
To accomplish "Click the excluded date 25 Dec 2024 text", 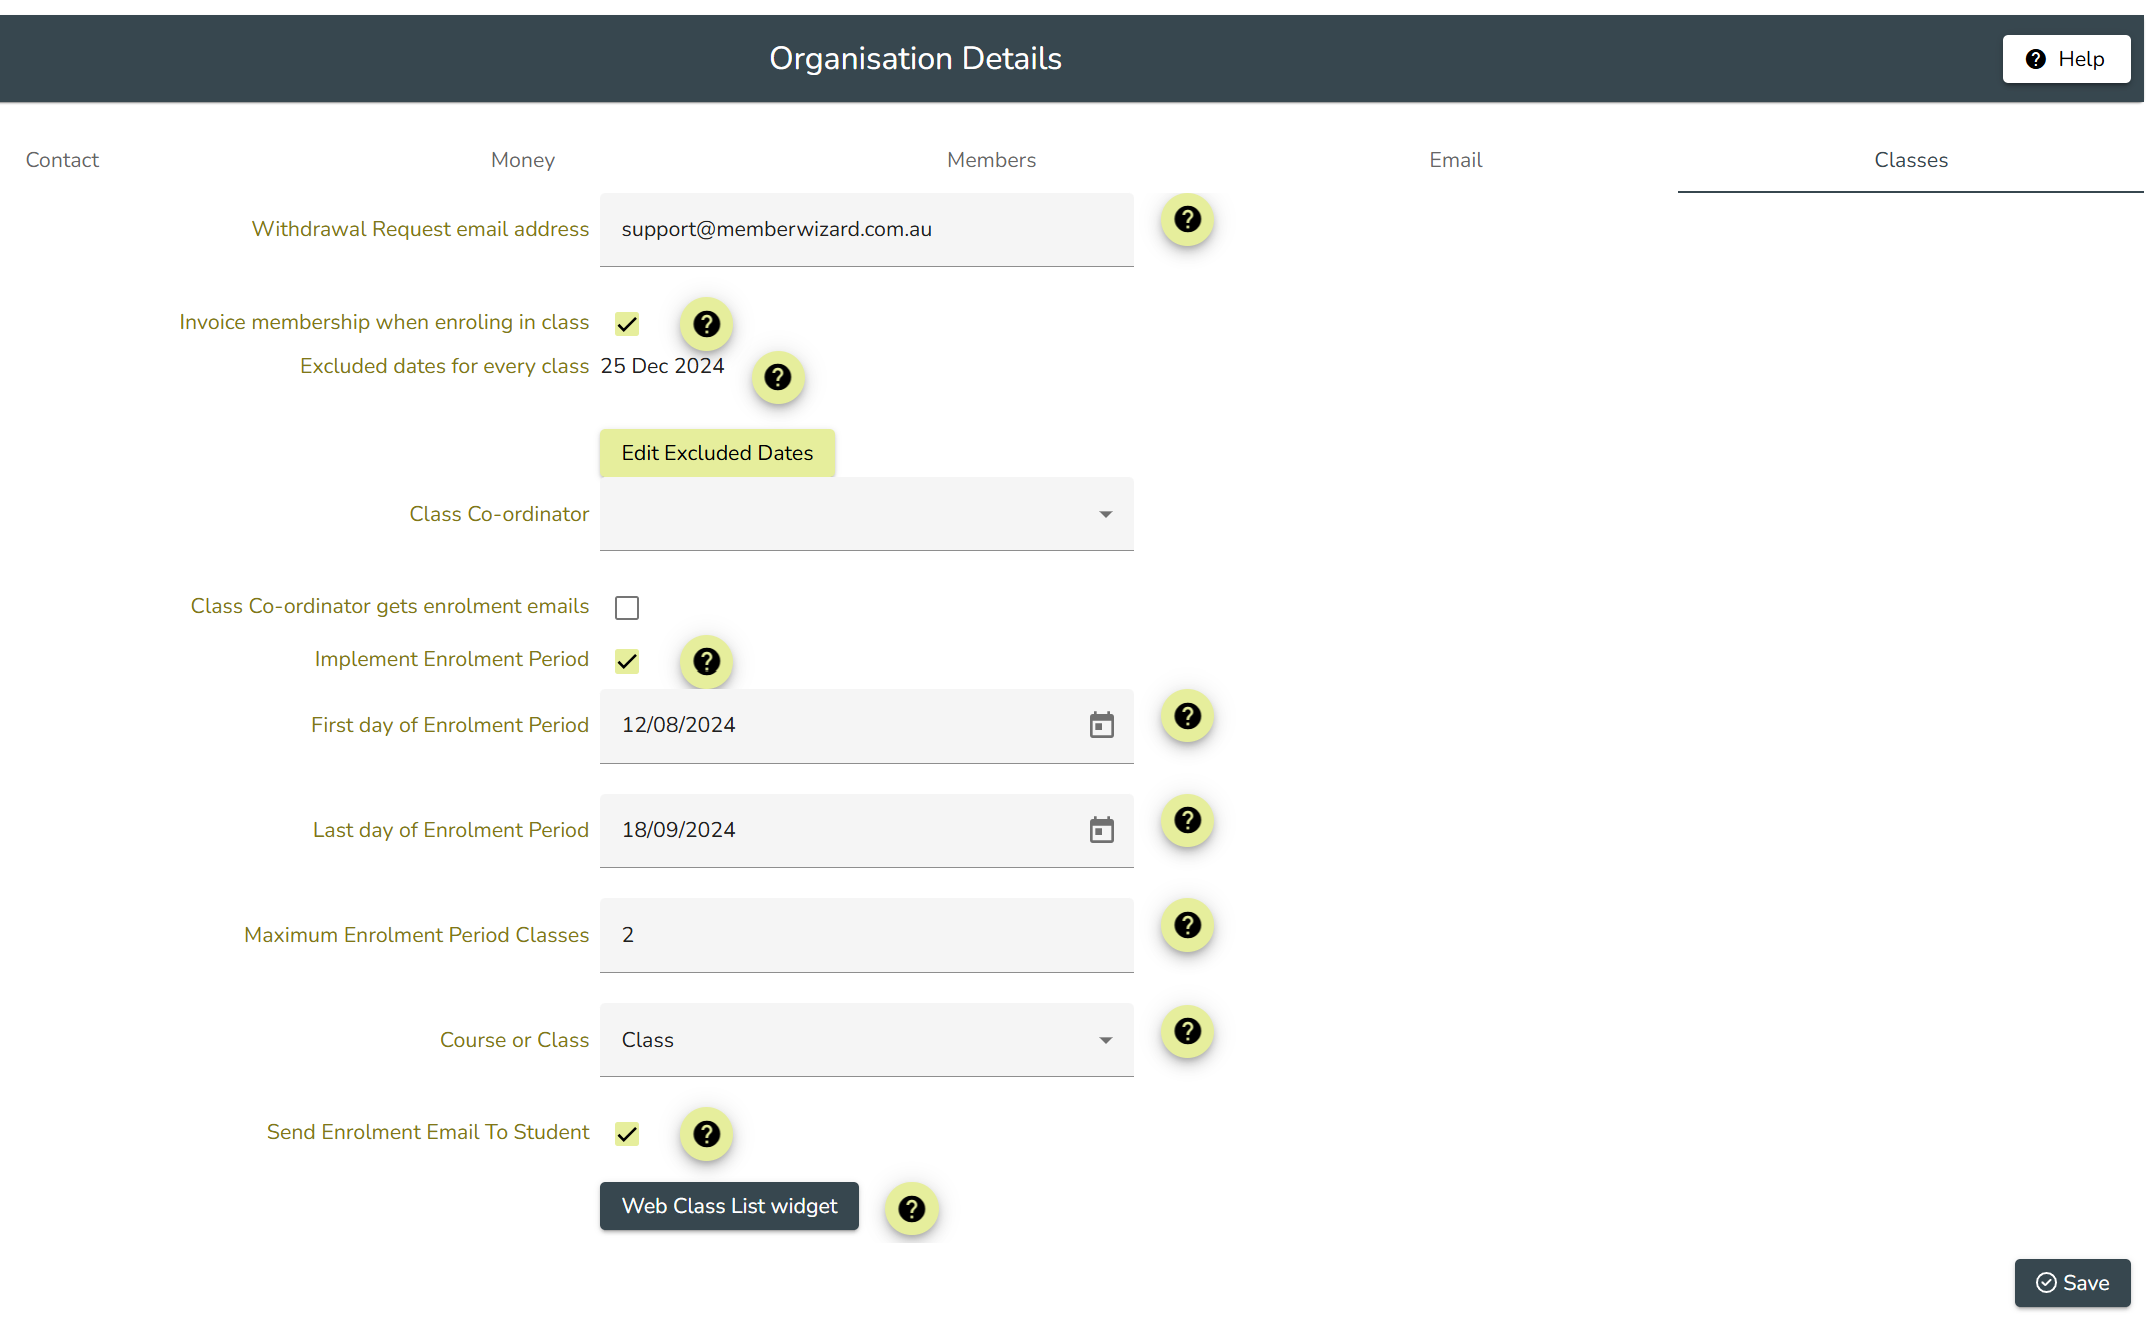I will 662,366.
